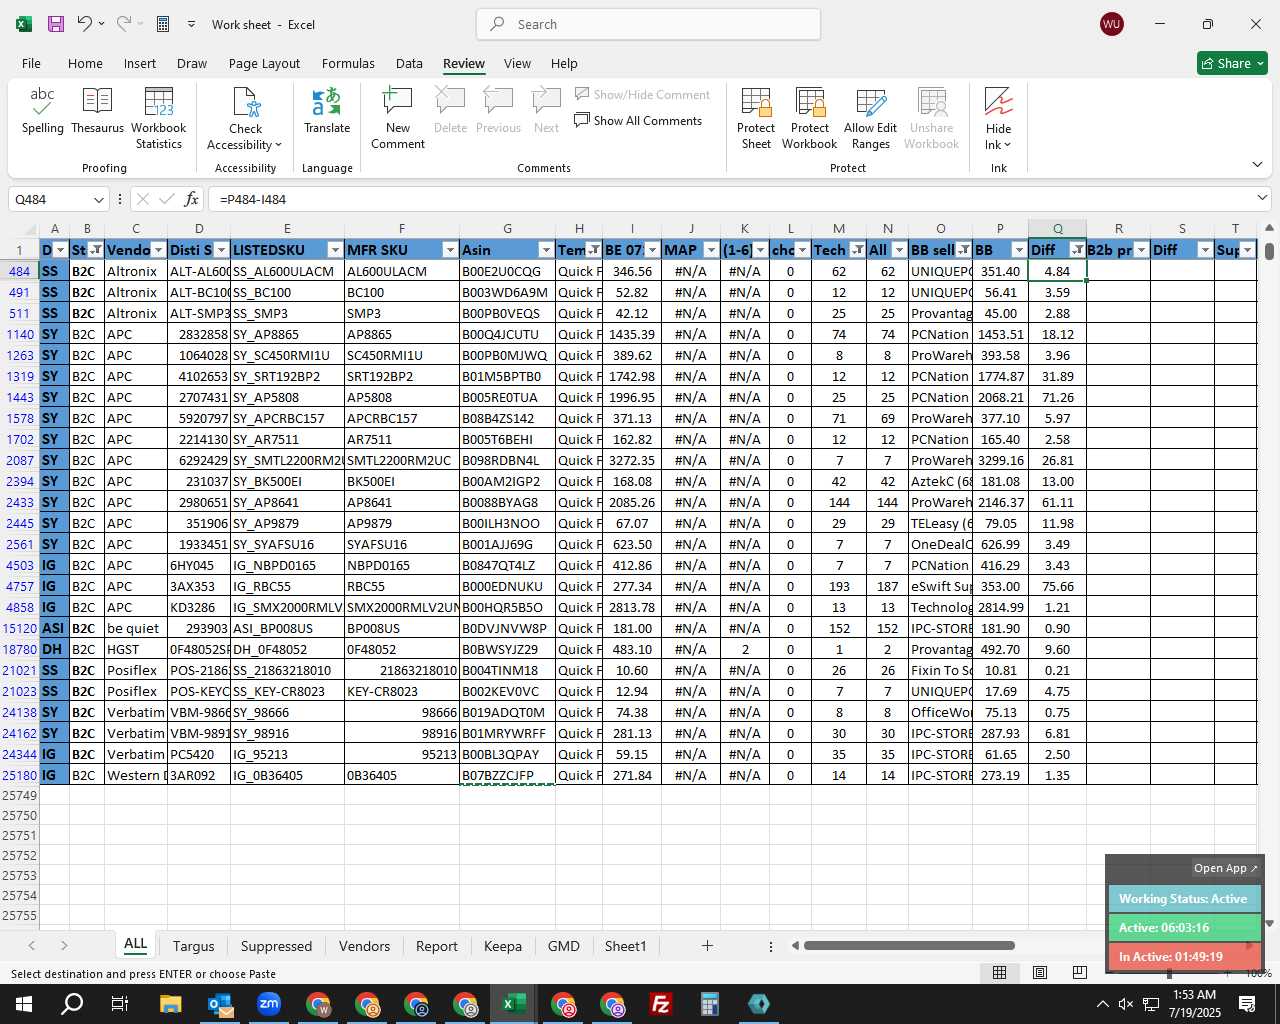Open Windows Start menu
This screenshot has height=1024, width=1280.
click(x=23, y=1004)
